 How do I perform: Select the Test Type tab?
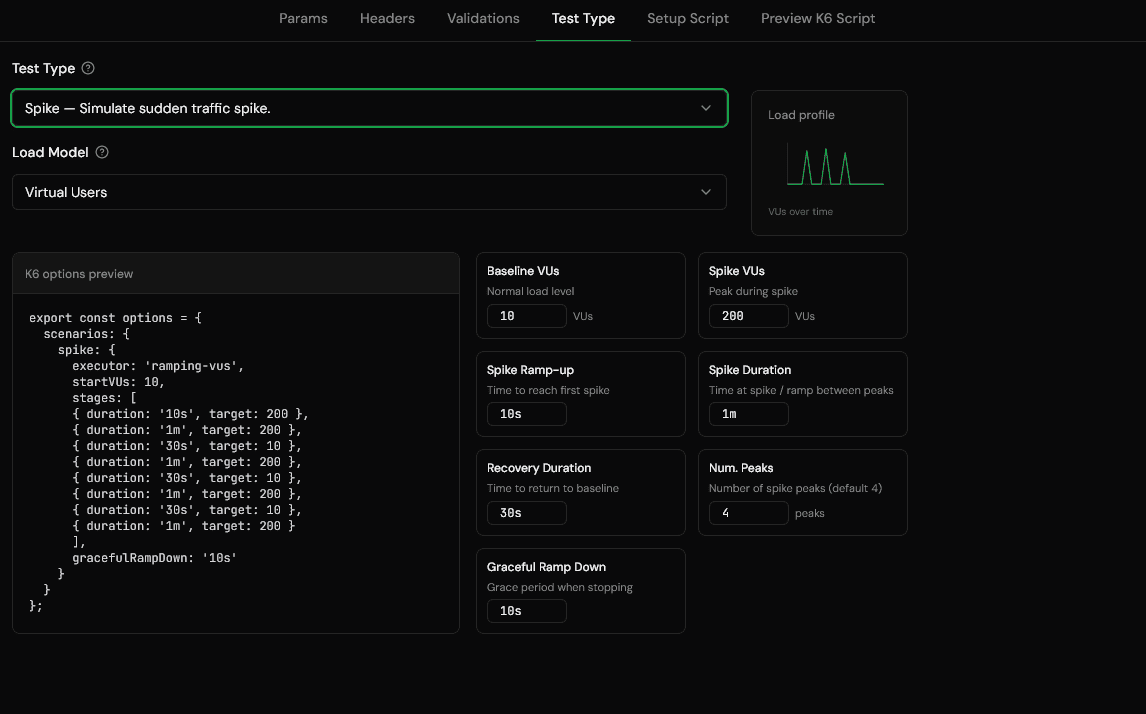pos(583,18)
